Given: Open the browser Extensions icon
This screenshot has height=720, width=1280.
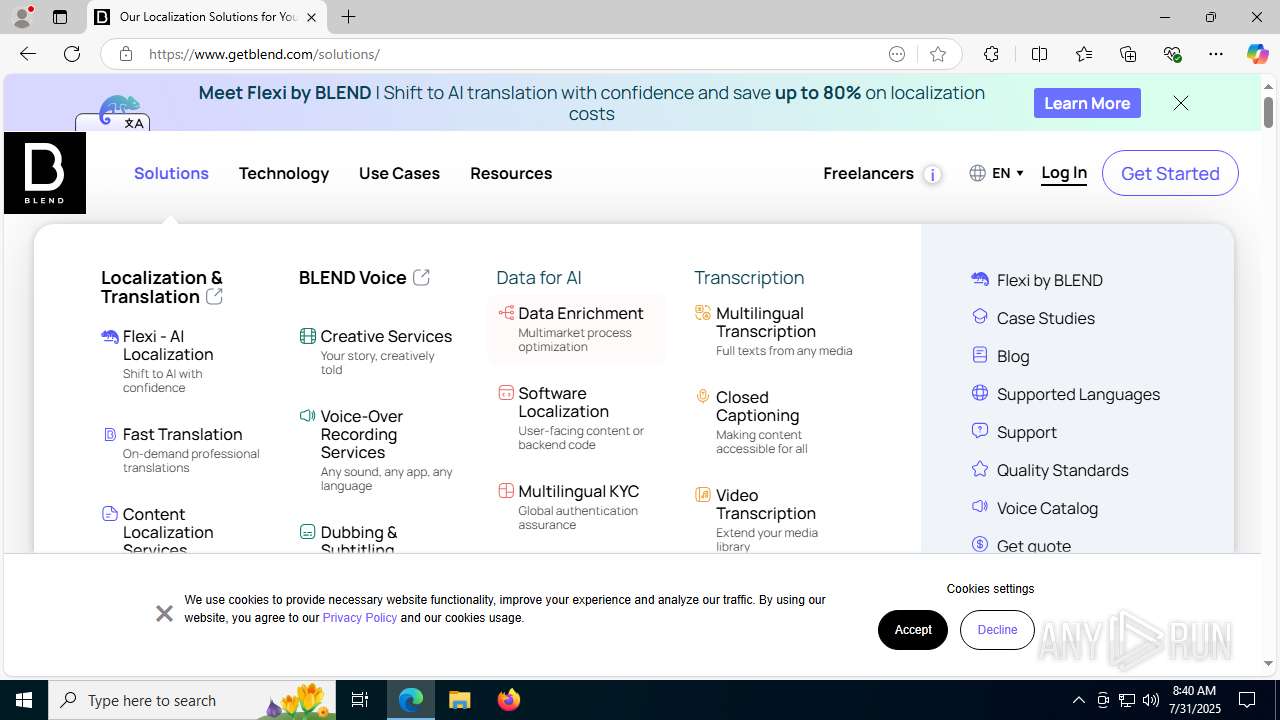Looking at the screenshot, I should pyautogui.click(x=991, y=54).
